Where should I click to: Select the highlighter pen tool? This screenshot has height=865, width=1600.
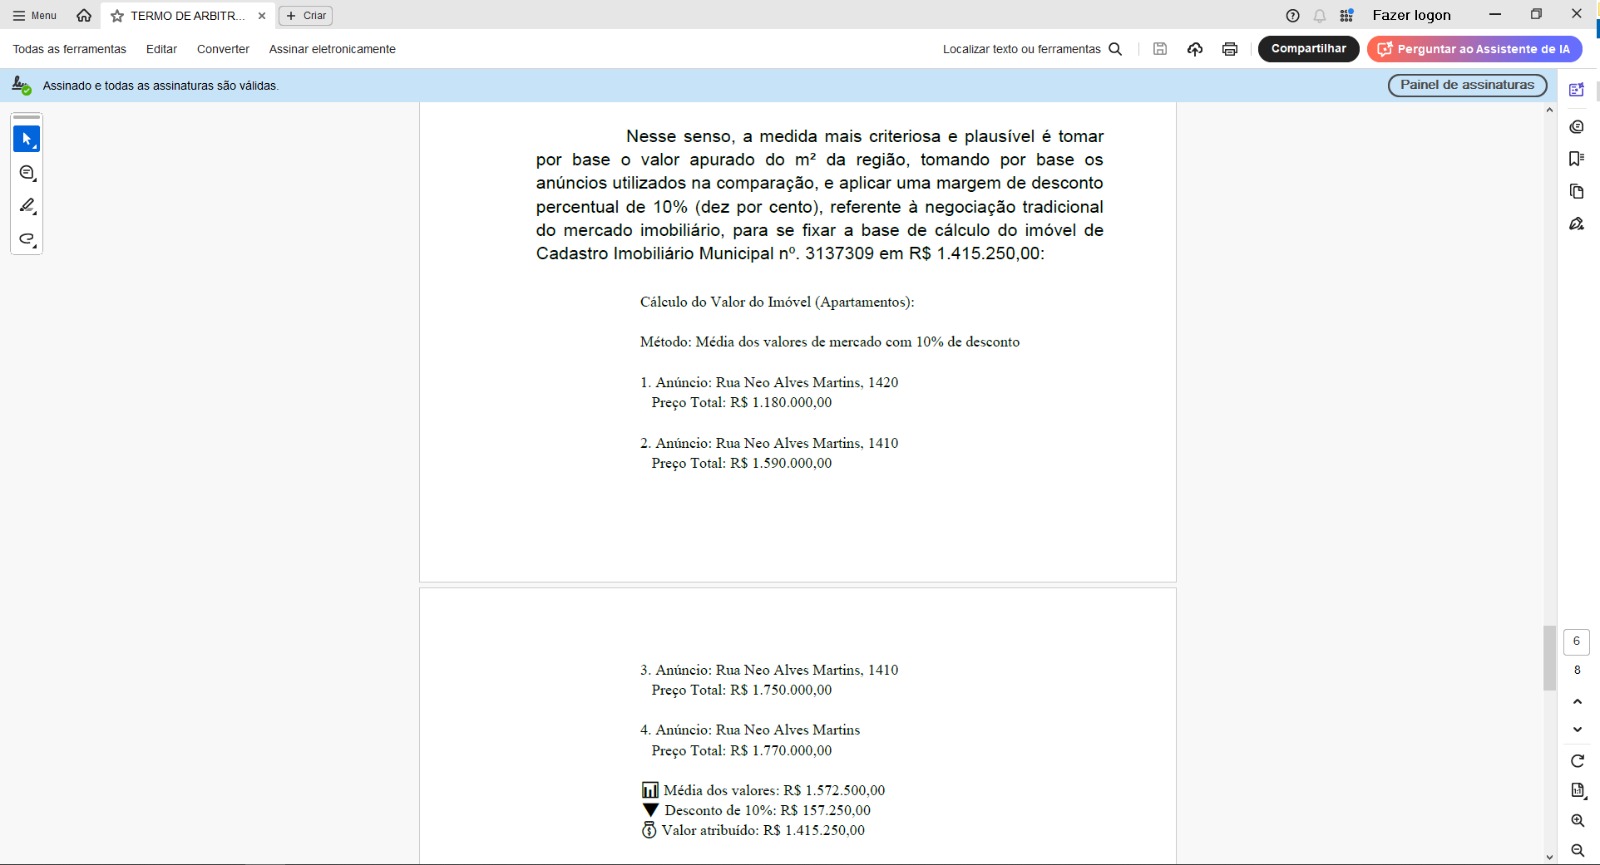27,206
